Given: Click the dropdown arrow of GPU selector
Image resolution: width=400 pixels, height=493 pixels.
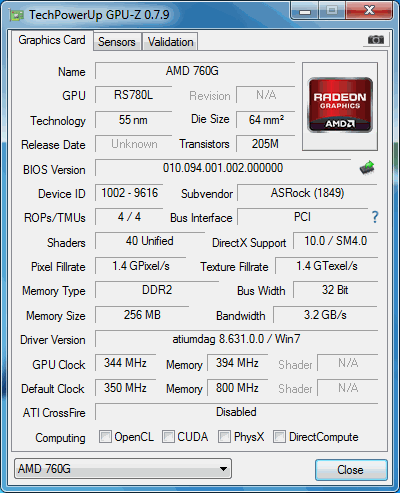Looking at the screenshot, I should pos(223,469).
